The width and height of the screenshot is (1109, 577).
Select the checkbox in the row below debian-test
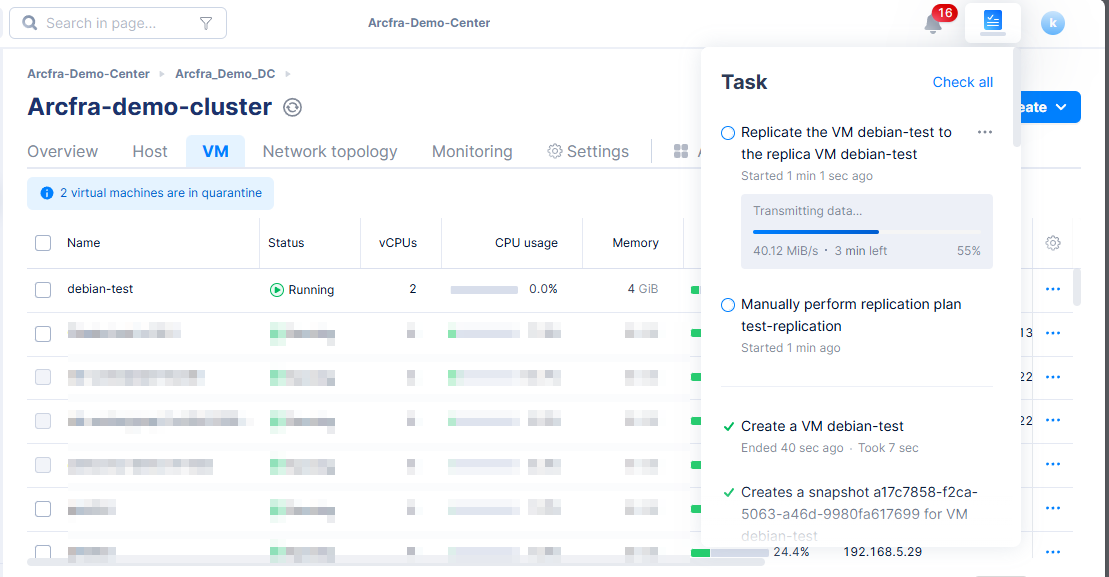[x=43, y=334]
